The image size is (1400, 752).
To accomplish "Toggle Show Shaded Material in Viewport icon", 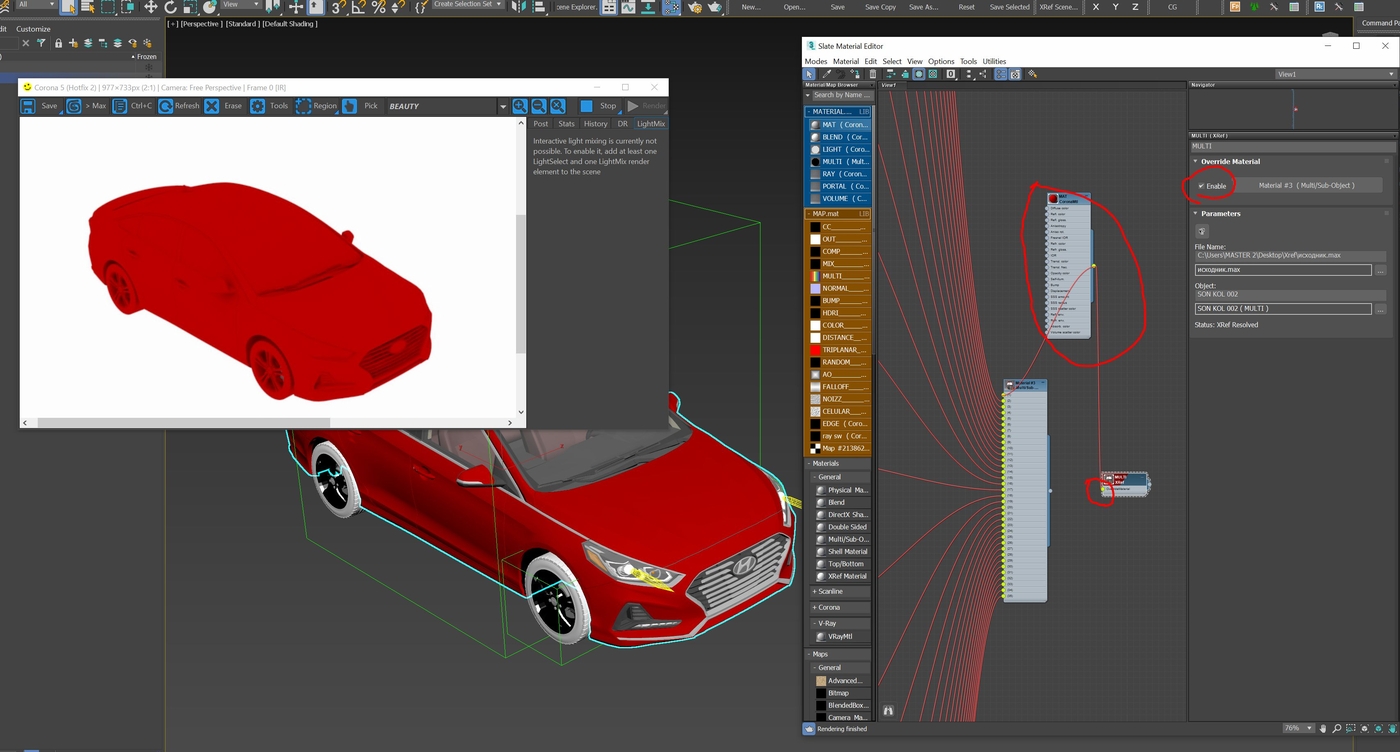I will click(918, 74).
